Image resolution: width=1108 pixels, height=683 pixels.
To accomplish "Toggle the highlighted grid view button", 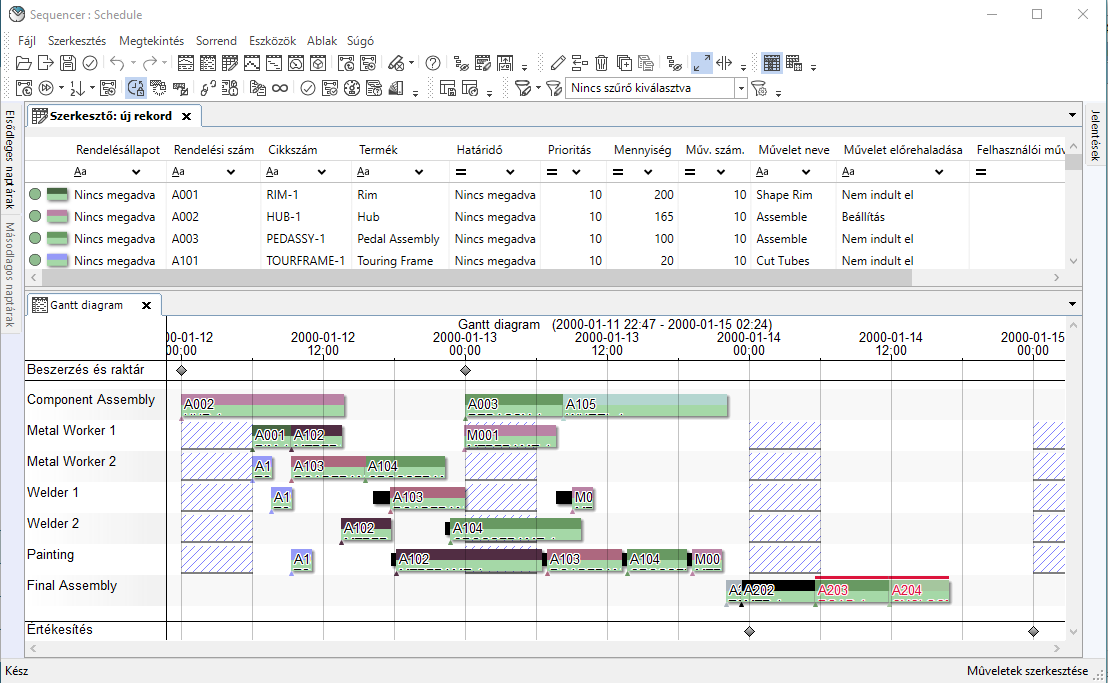I will point(771,63).
